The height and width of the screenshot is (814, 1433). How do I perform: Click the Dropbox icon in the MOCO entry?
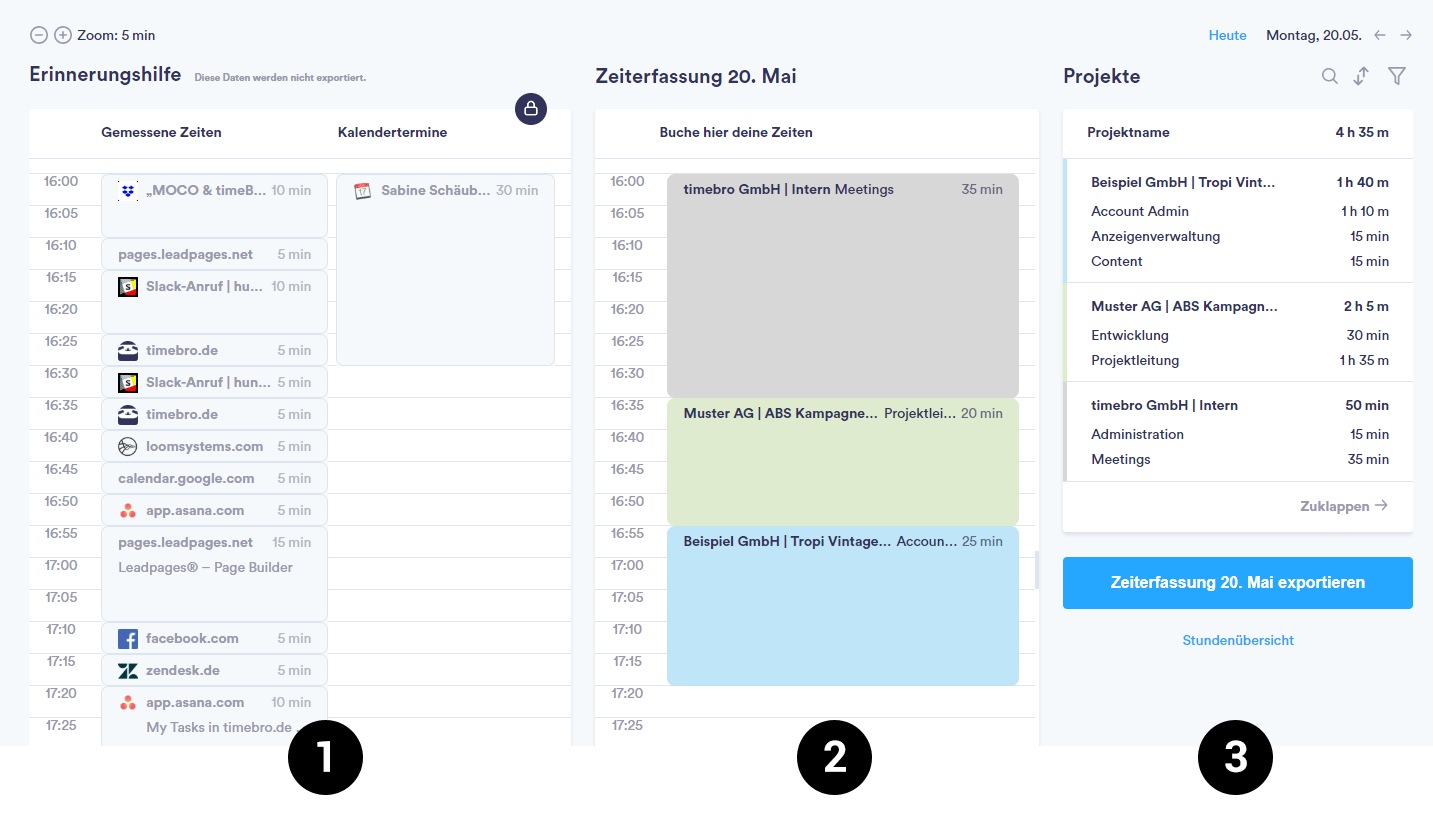coord(128,190)
